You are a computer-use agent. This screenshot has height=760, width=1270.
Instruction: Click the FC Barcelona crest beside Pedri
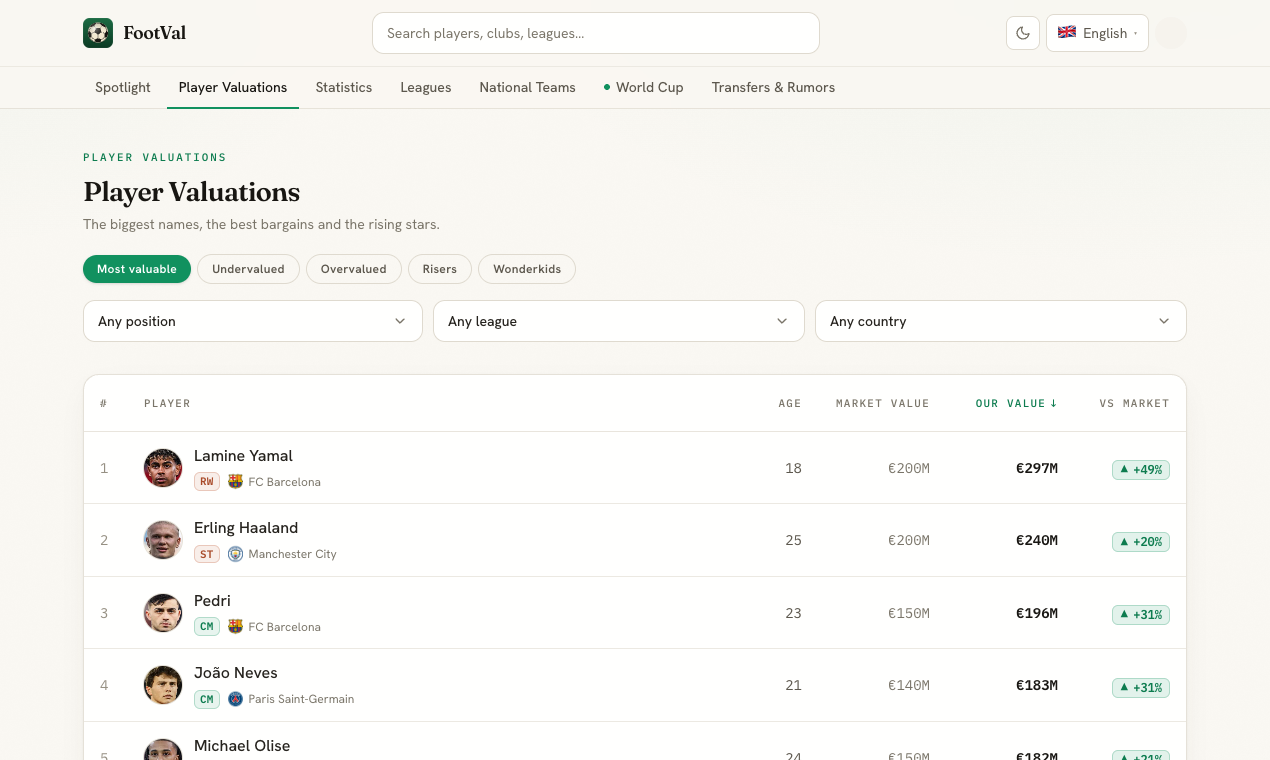(x=235, y=626)
